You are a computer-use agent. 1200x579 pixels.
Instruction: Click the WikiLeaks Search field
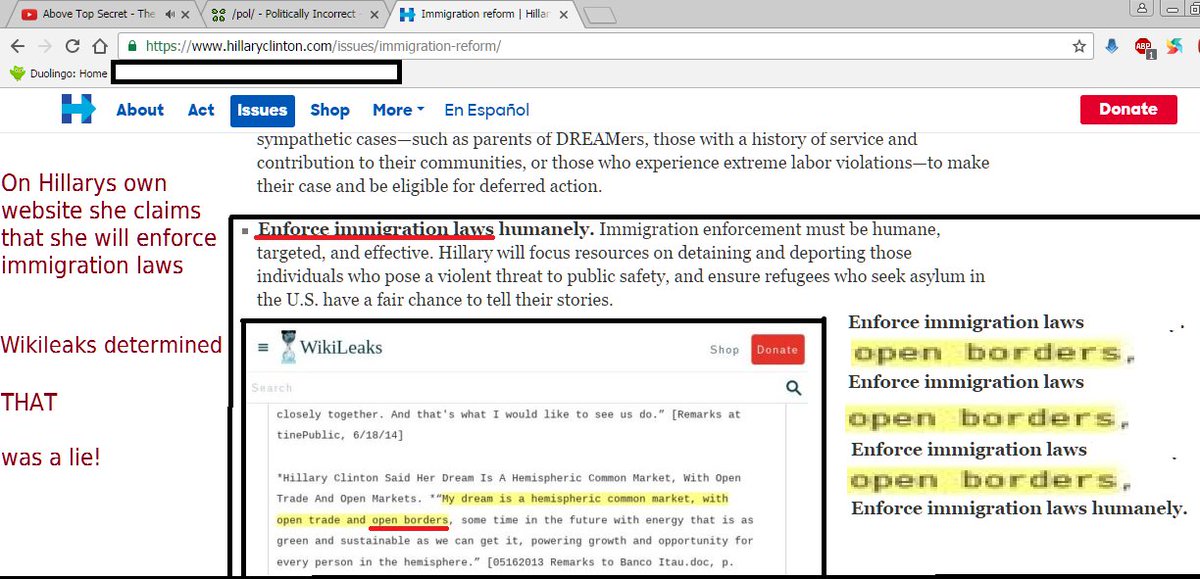point(515,388)
